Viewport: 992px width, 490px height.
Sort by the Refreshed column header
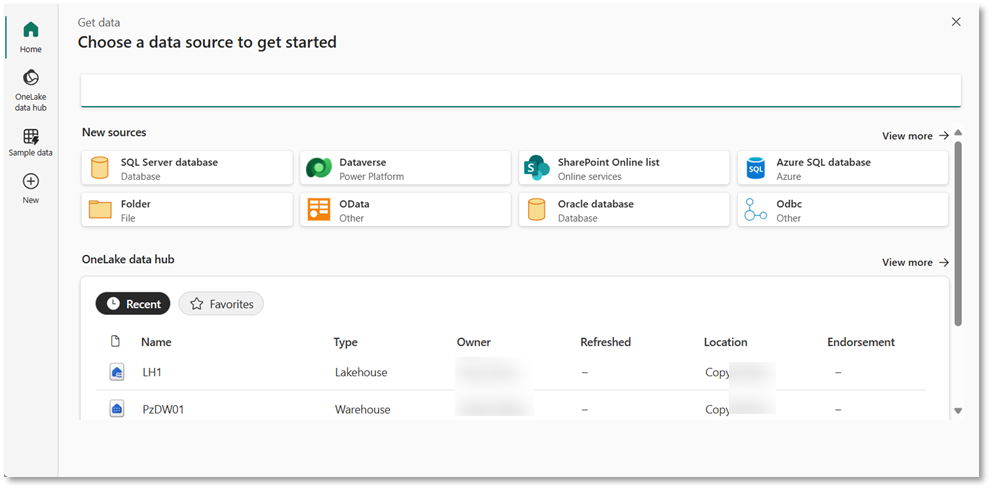pos(605,342)
